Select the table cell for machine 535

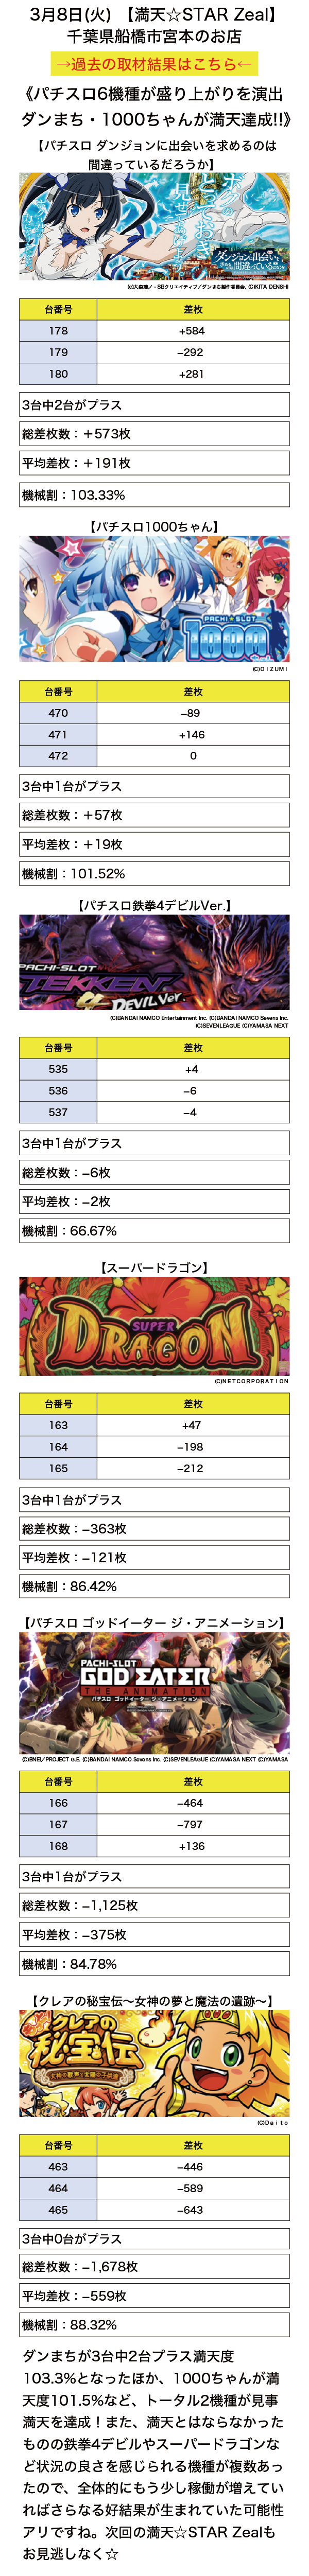[58, 1070]
